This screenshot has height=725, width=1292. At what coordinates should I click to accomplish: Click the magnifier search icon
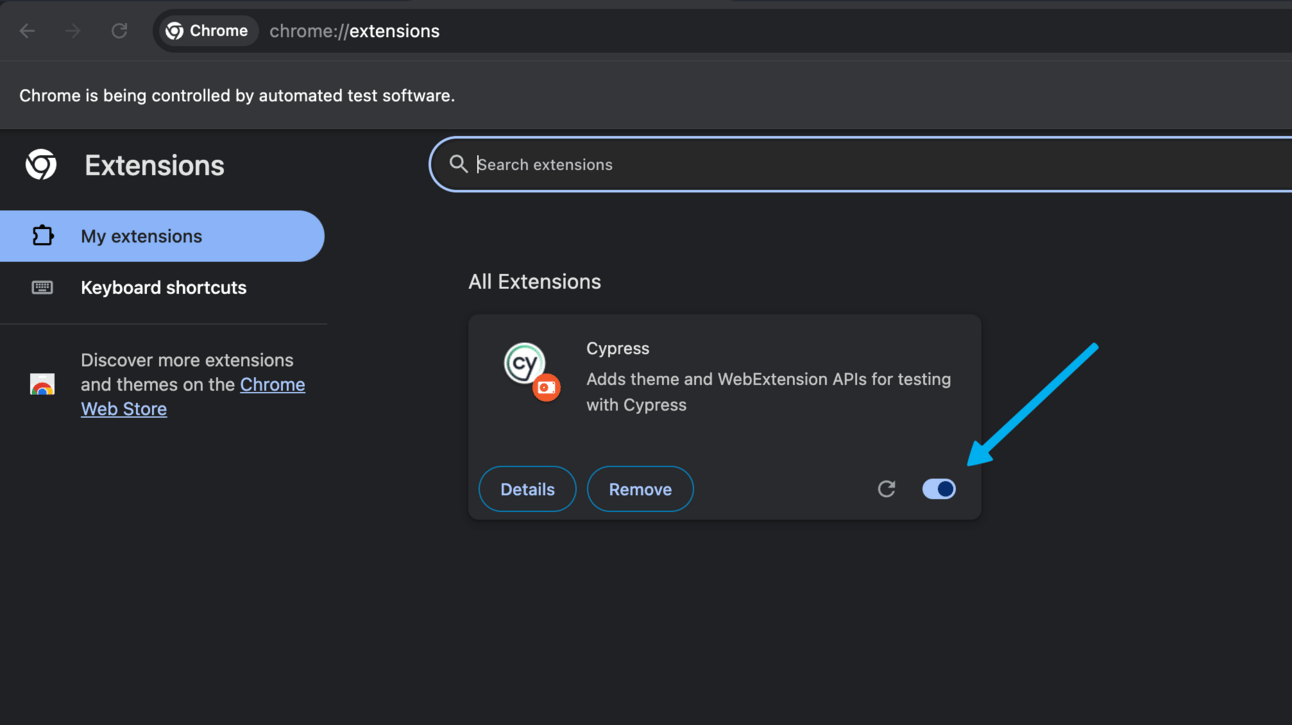pos(458,164)
